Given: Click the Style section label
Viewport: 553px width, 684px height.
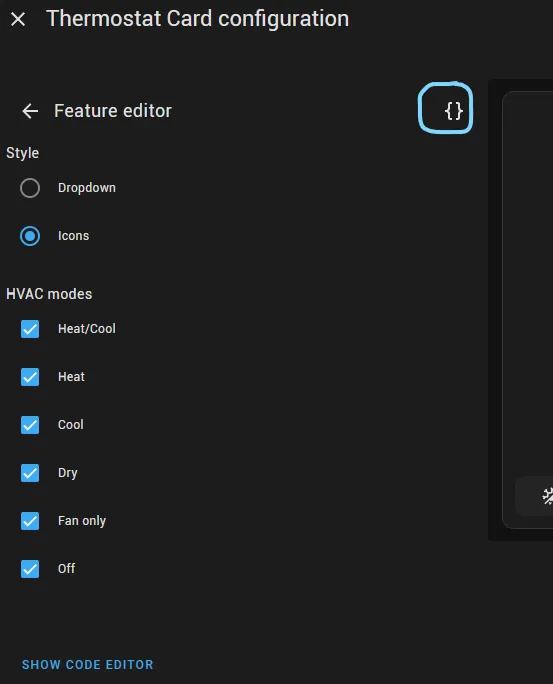Looking at the screenshot, I should (x=22, y=153).
